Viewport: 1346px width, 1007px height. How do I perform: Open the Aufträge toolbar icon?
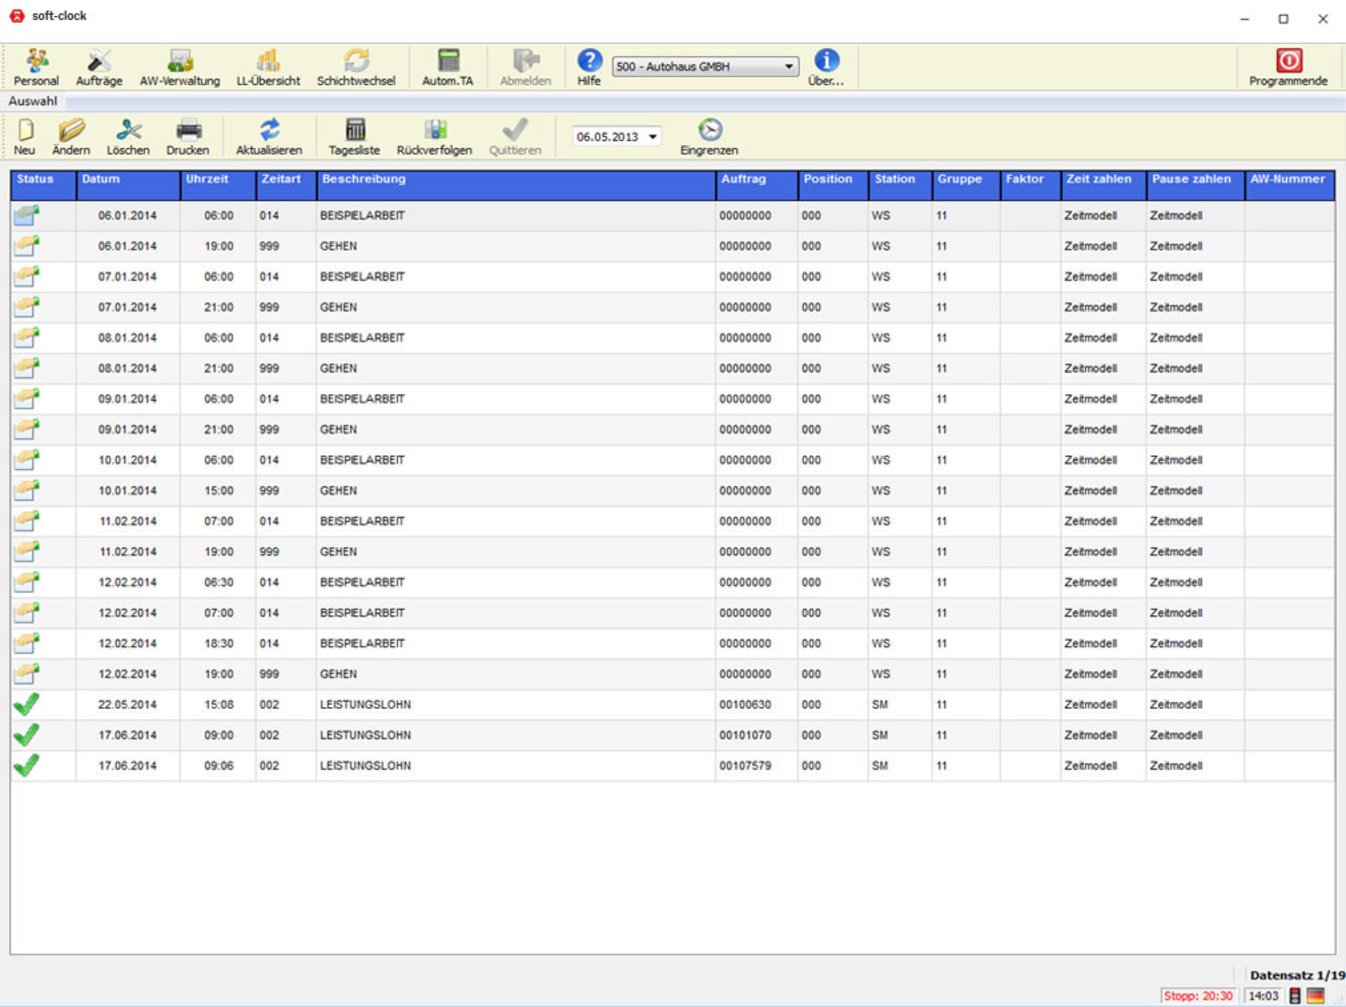99,60
